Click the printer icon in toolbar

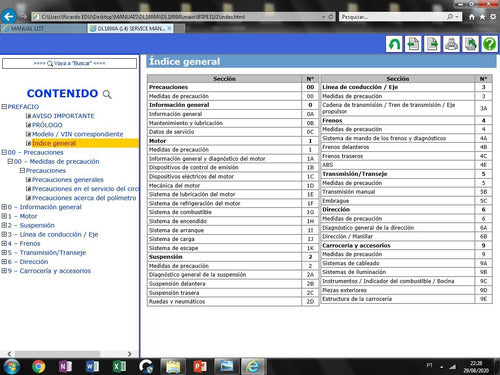451,44
